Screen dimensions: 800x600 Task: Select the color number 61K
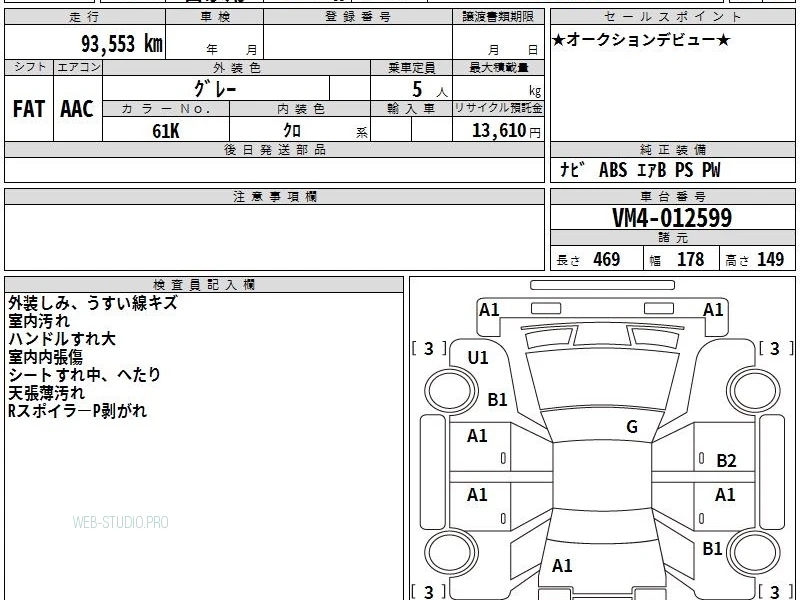[166, 131]
